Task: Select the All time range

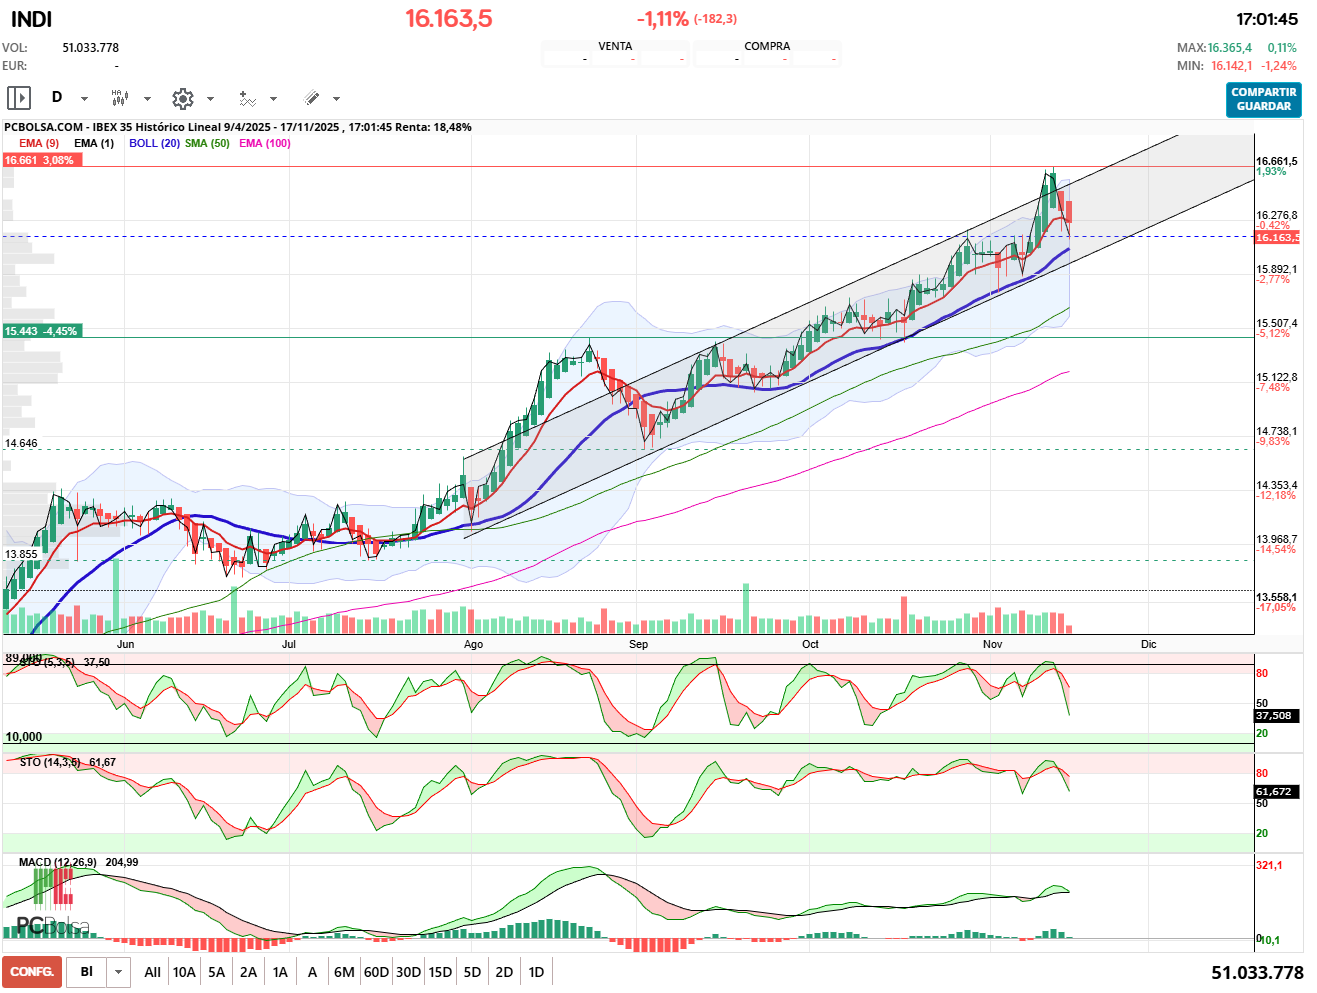Action: [152, 972]
